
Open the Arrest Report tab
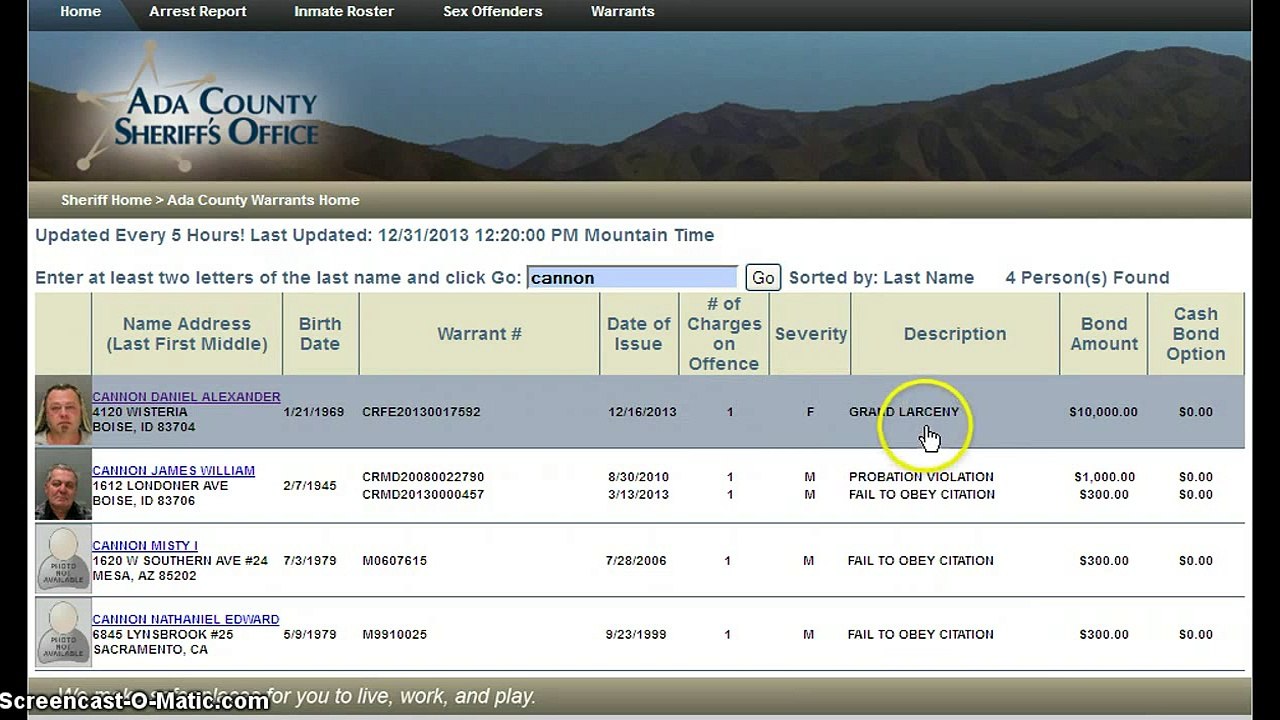click(198, 12)
